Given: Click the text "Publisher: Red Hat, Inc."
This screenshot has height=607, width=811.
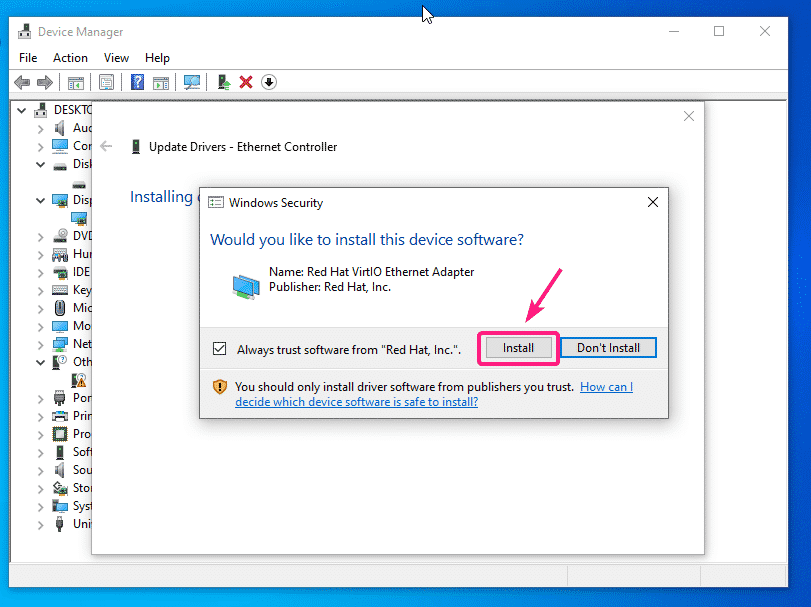Looking at the screenshot, I should click(x=329, y=287).
